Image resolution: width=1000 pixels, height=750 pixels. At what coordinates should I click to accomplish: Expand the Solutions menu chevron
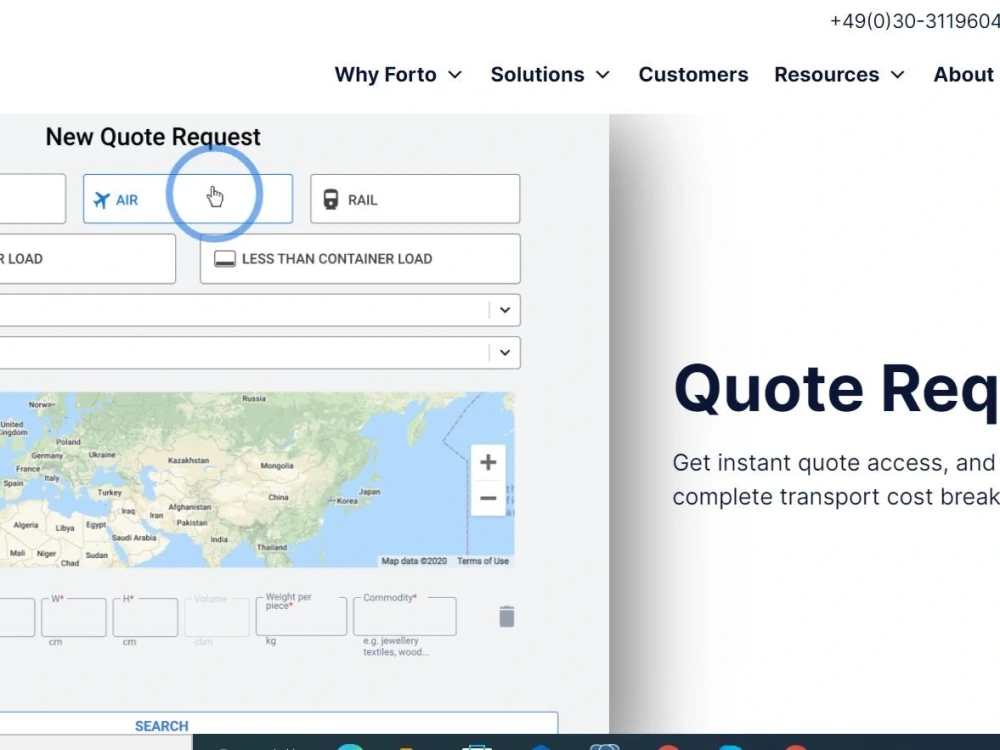click(603, 75)
